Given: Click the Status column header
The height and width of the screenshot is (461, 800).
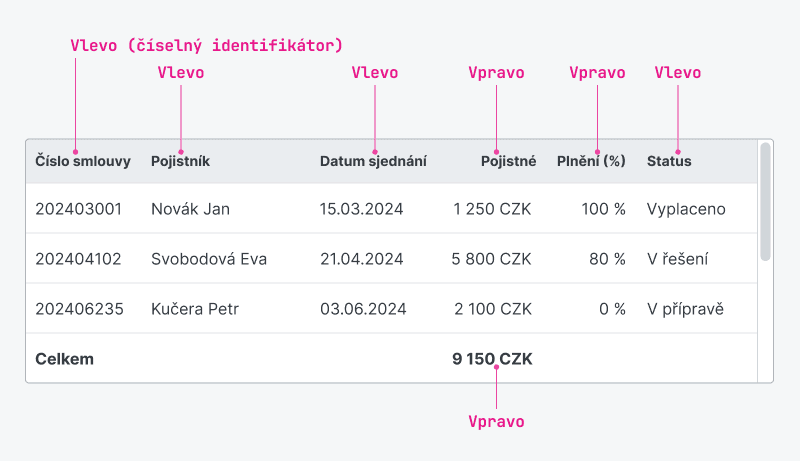Looking at the screenshot, I should [669, 161].
